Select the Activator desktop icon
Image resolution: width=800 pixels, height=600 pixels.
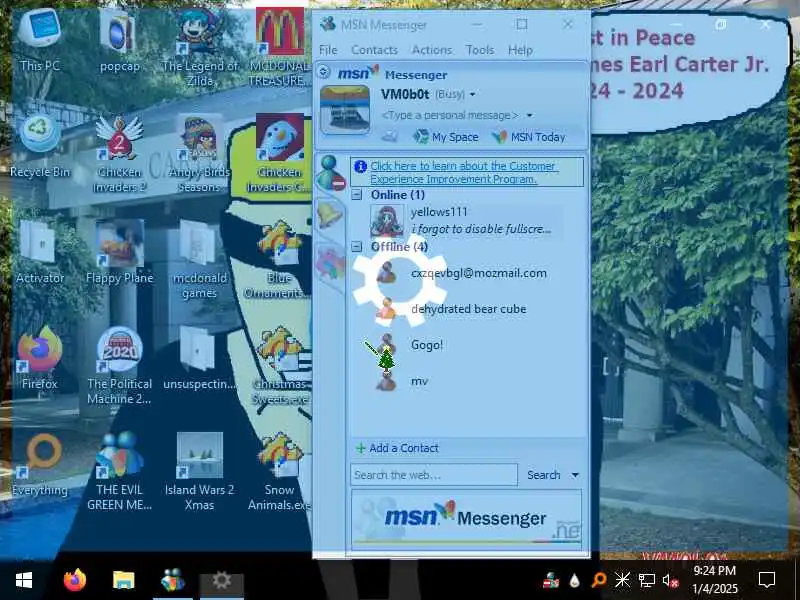(x=40, y=253)
